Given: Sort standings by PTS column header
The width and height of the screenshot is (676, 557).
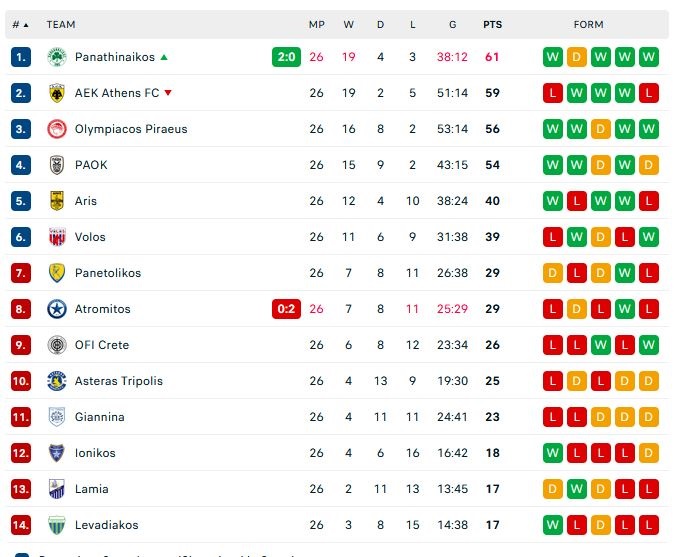Looking at the screenshot, I should click(x=492, y=25).
